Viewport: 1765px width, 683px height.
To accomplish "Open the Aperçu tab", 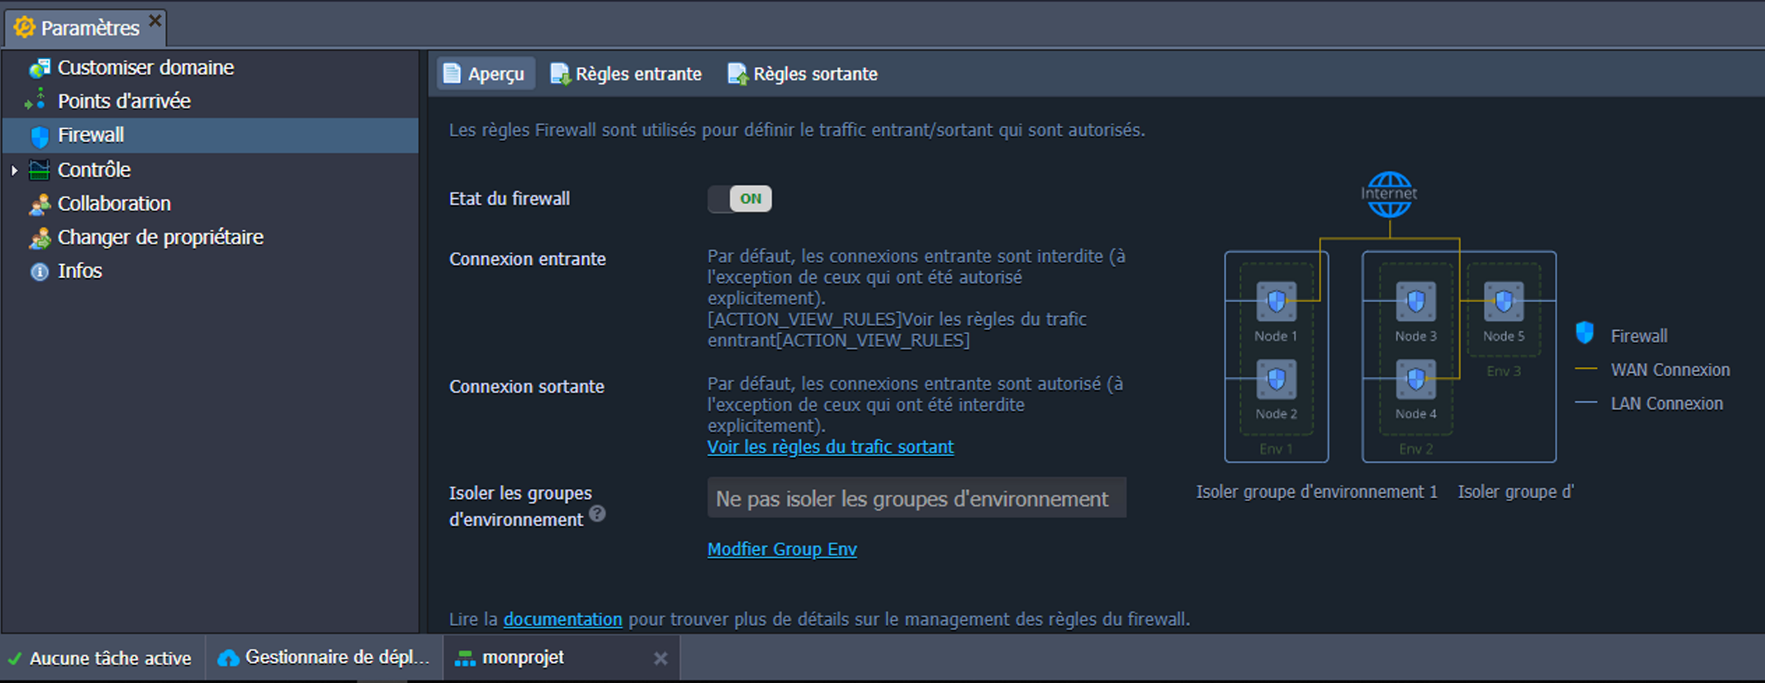I will [x=485, y=74].
